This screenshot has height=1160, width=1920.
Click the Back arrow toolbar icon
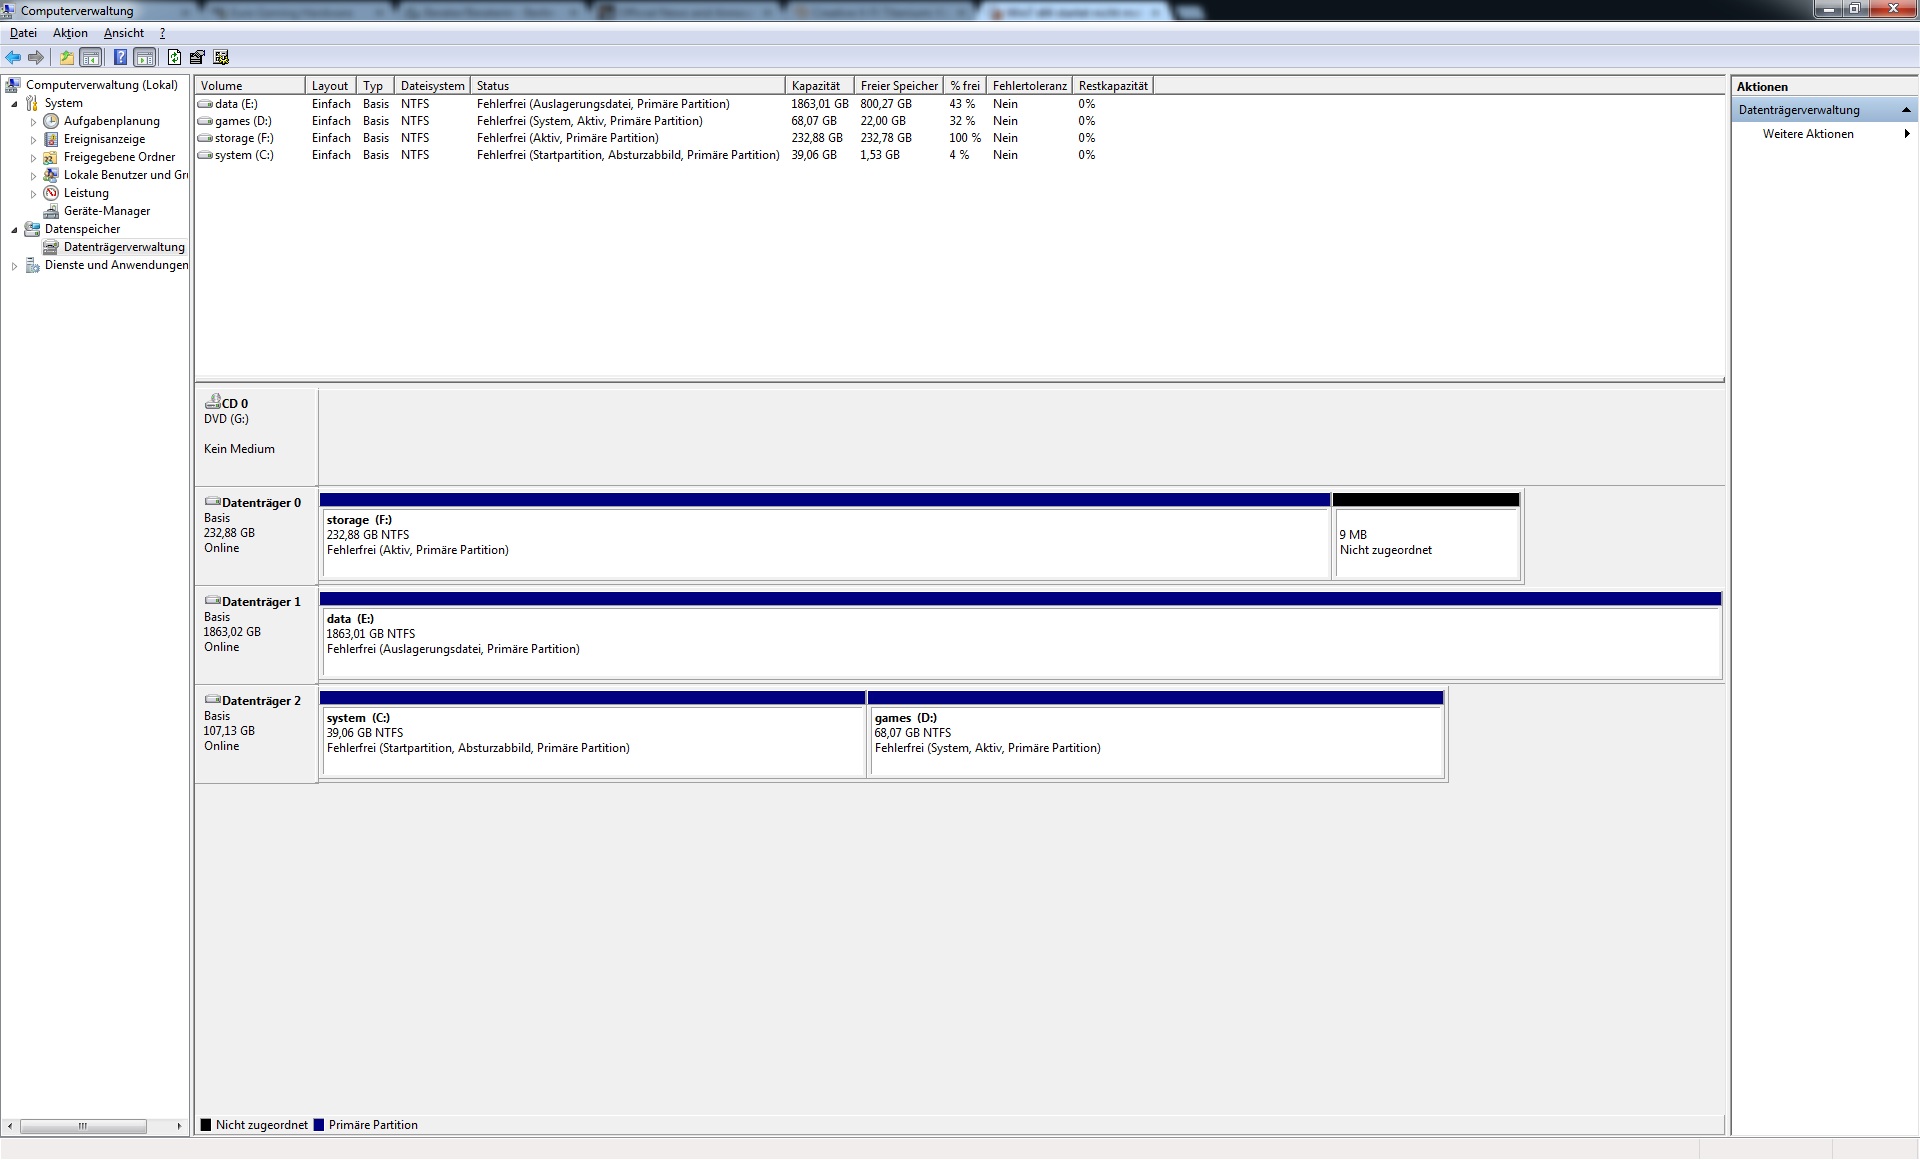pos(13,58)
